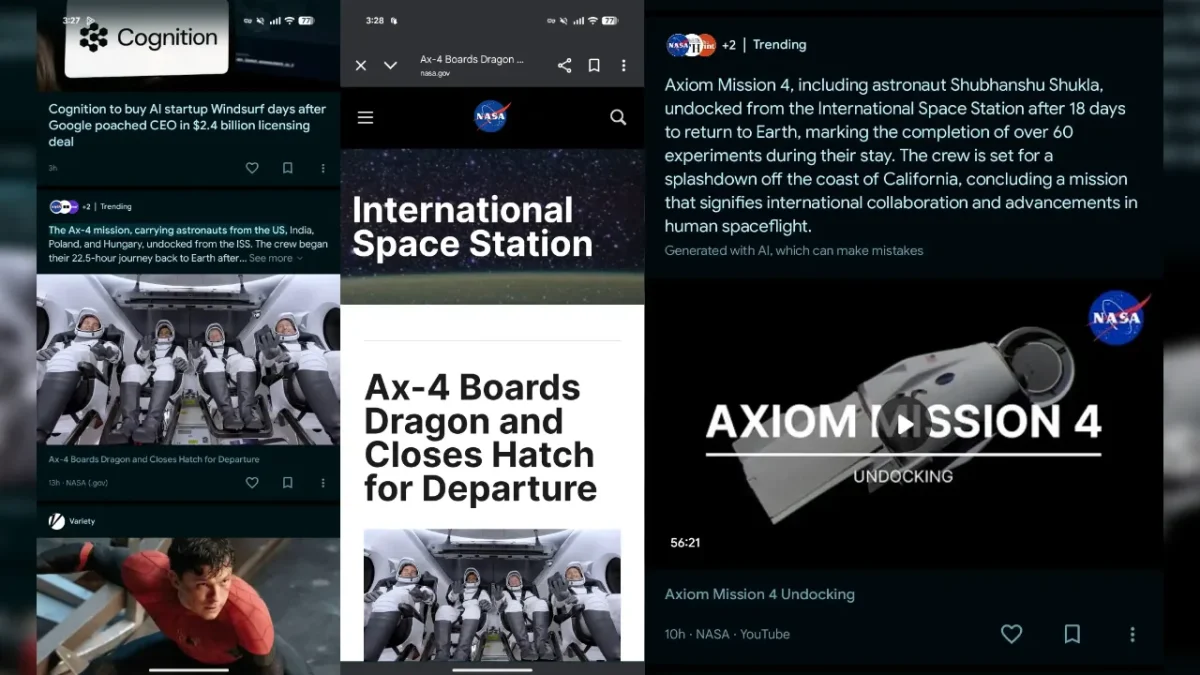Expand the browser tab down chevron
The image size is (1200, 675).
pos(390,65)
